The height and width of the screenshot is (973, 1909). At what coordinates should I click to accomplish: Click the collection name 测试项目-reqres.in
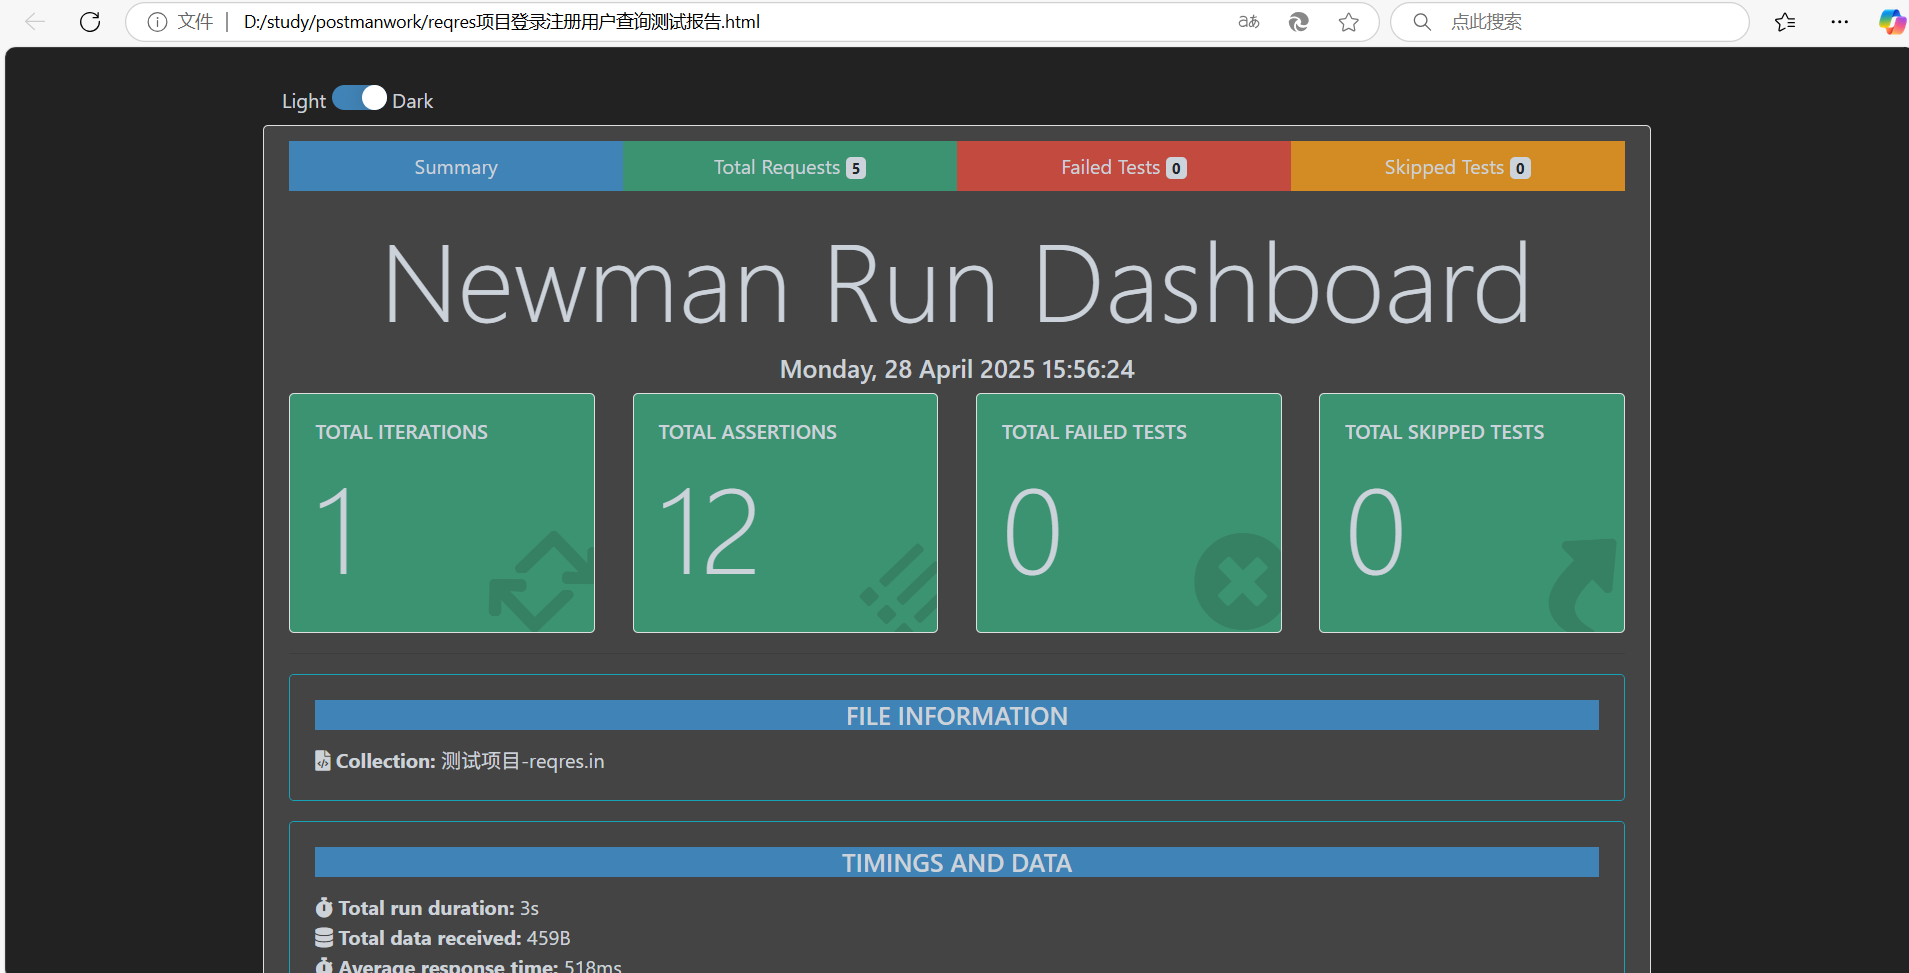tap(523, 761)
